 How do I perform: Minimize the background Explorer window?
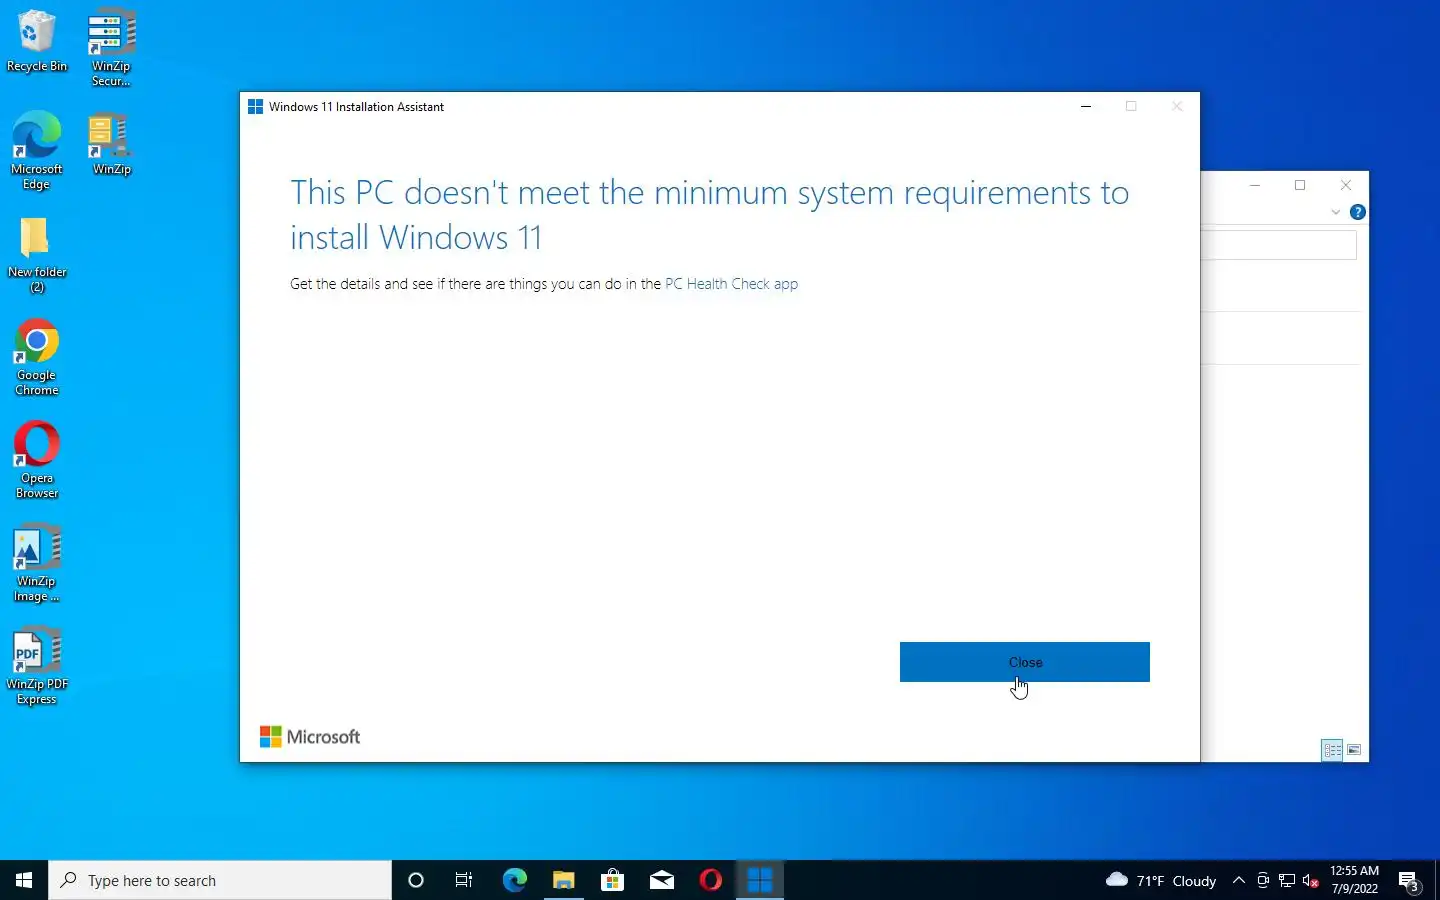tap(1255, 185)
